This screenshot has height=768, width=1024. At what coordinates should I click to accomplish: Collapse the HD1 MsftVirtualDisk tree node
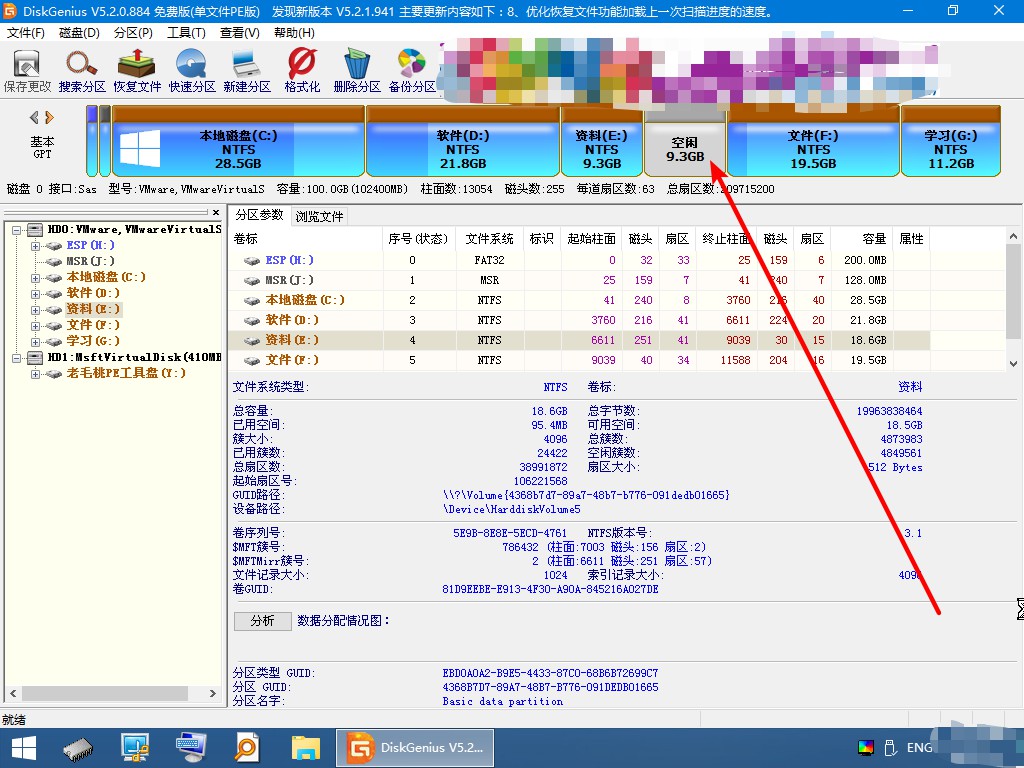(x=17, y=358)
